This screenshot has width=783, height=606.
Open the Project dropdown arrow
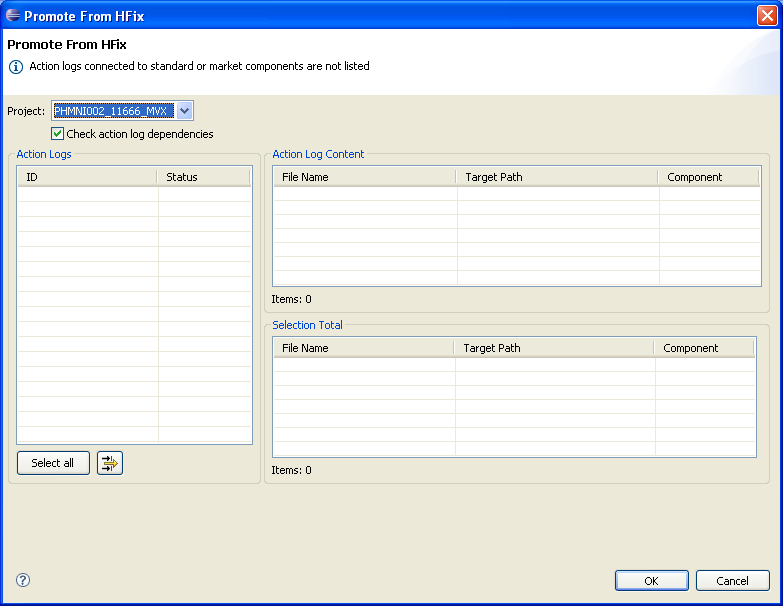click(184, 111)
